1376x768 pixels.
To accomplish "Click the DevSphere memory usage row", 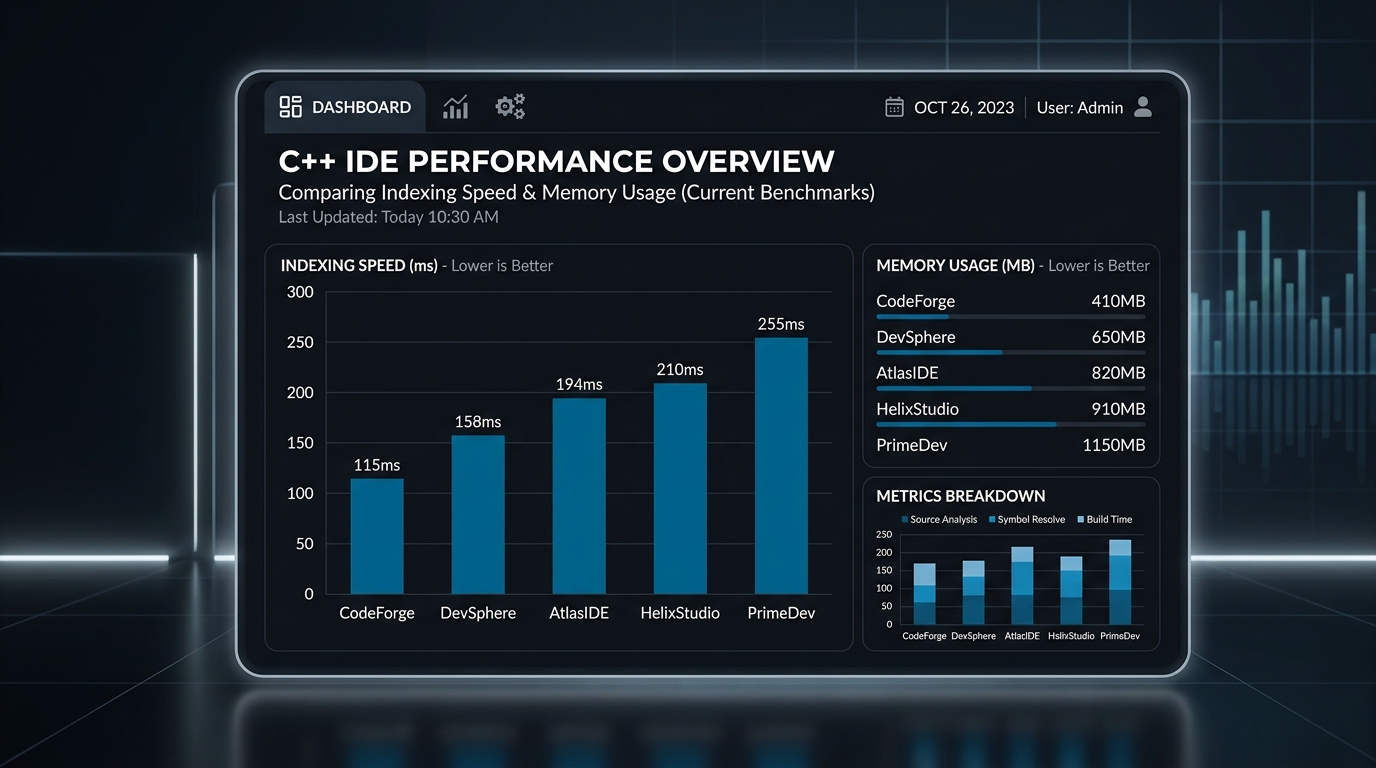I will pyautogui.click(x=1010, y=341).
